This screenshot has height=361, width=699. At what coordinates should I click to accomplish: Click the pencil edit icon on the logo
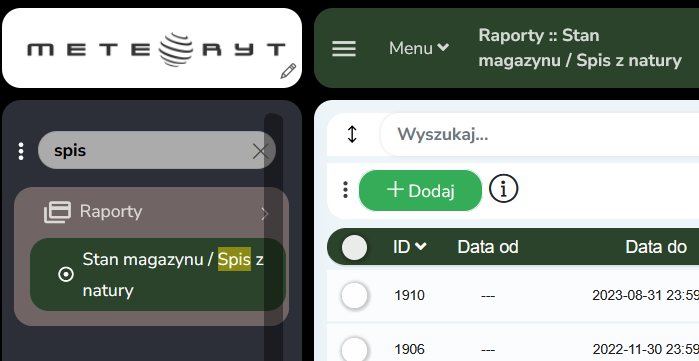[288, 71]
